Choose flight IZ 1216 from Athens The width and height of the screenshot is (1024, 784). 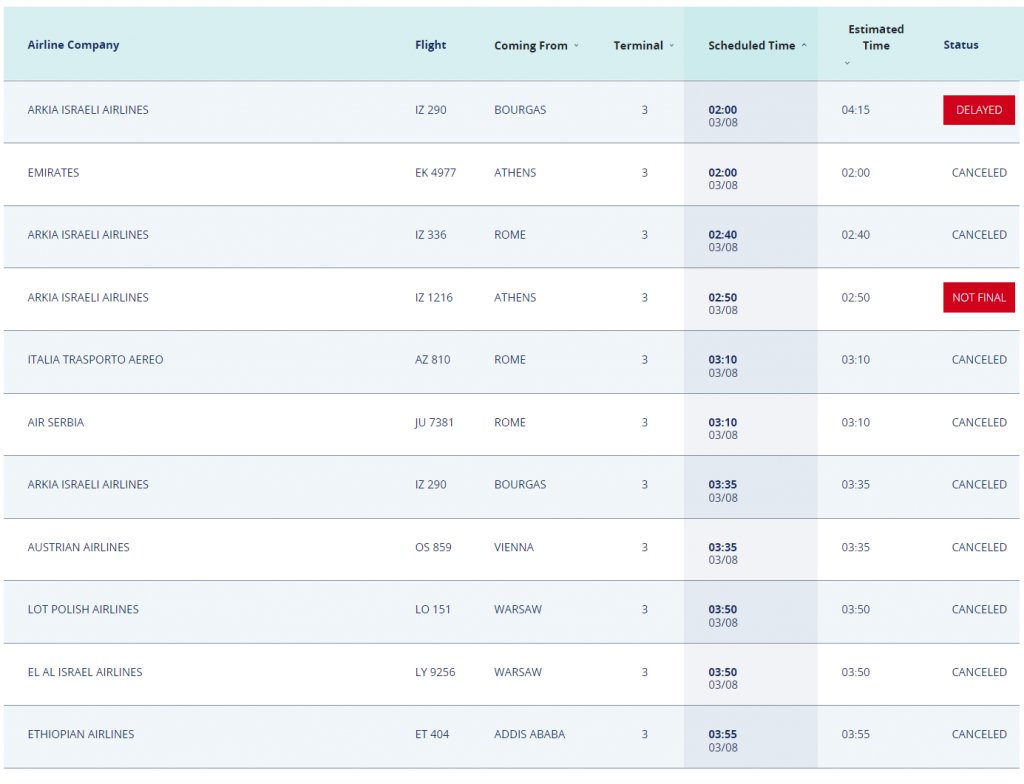434,297
